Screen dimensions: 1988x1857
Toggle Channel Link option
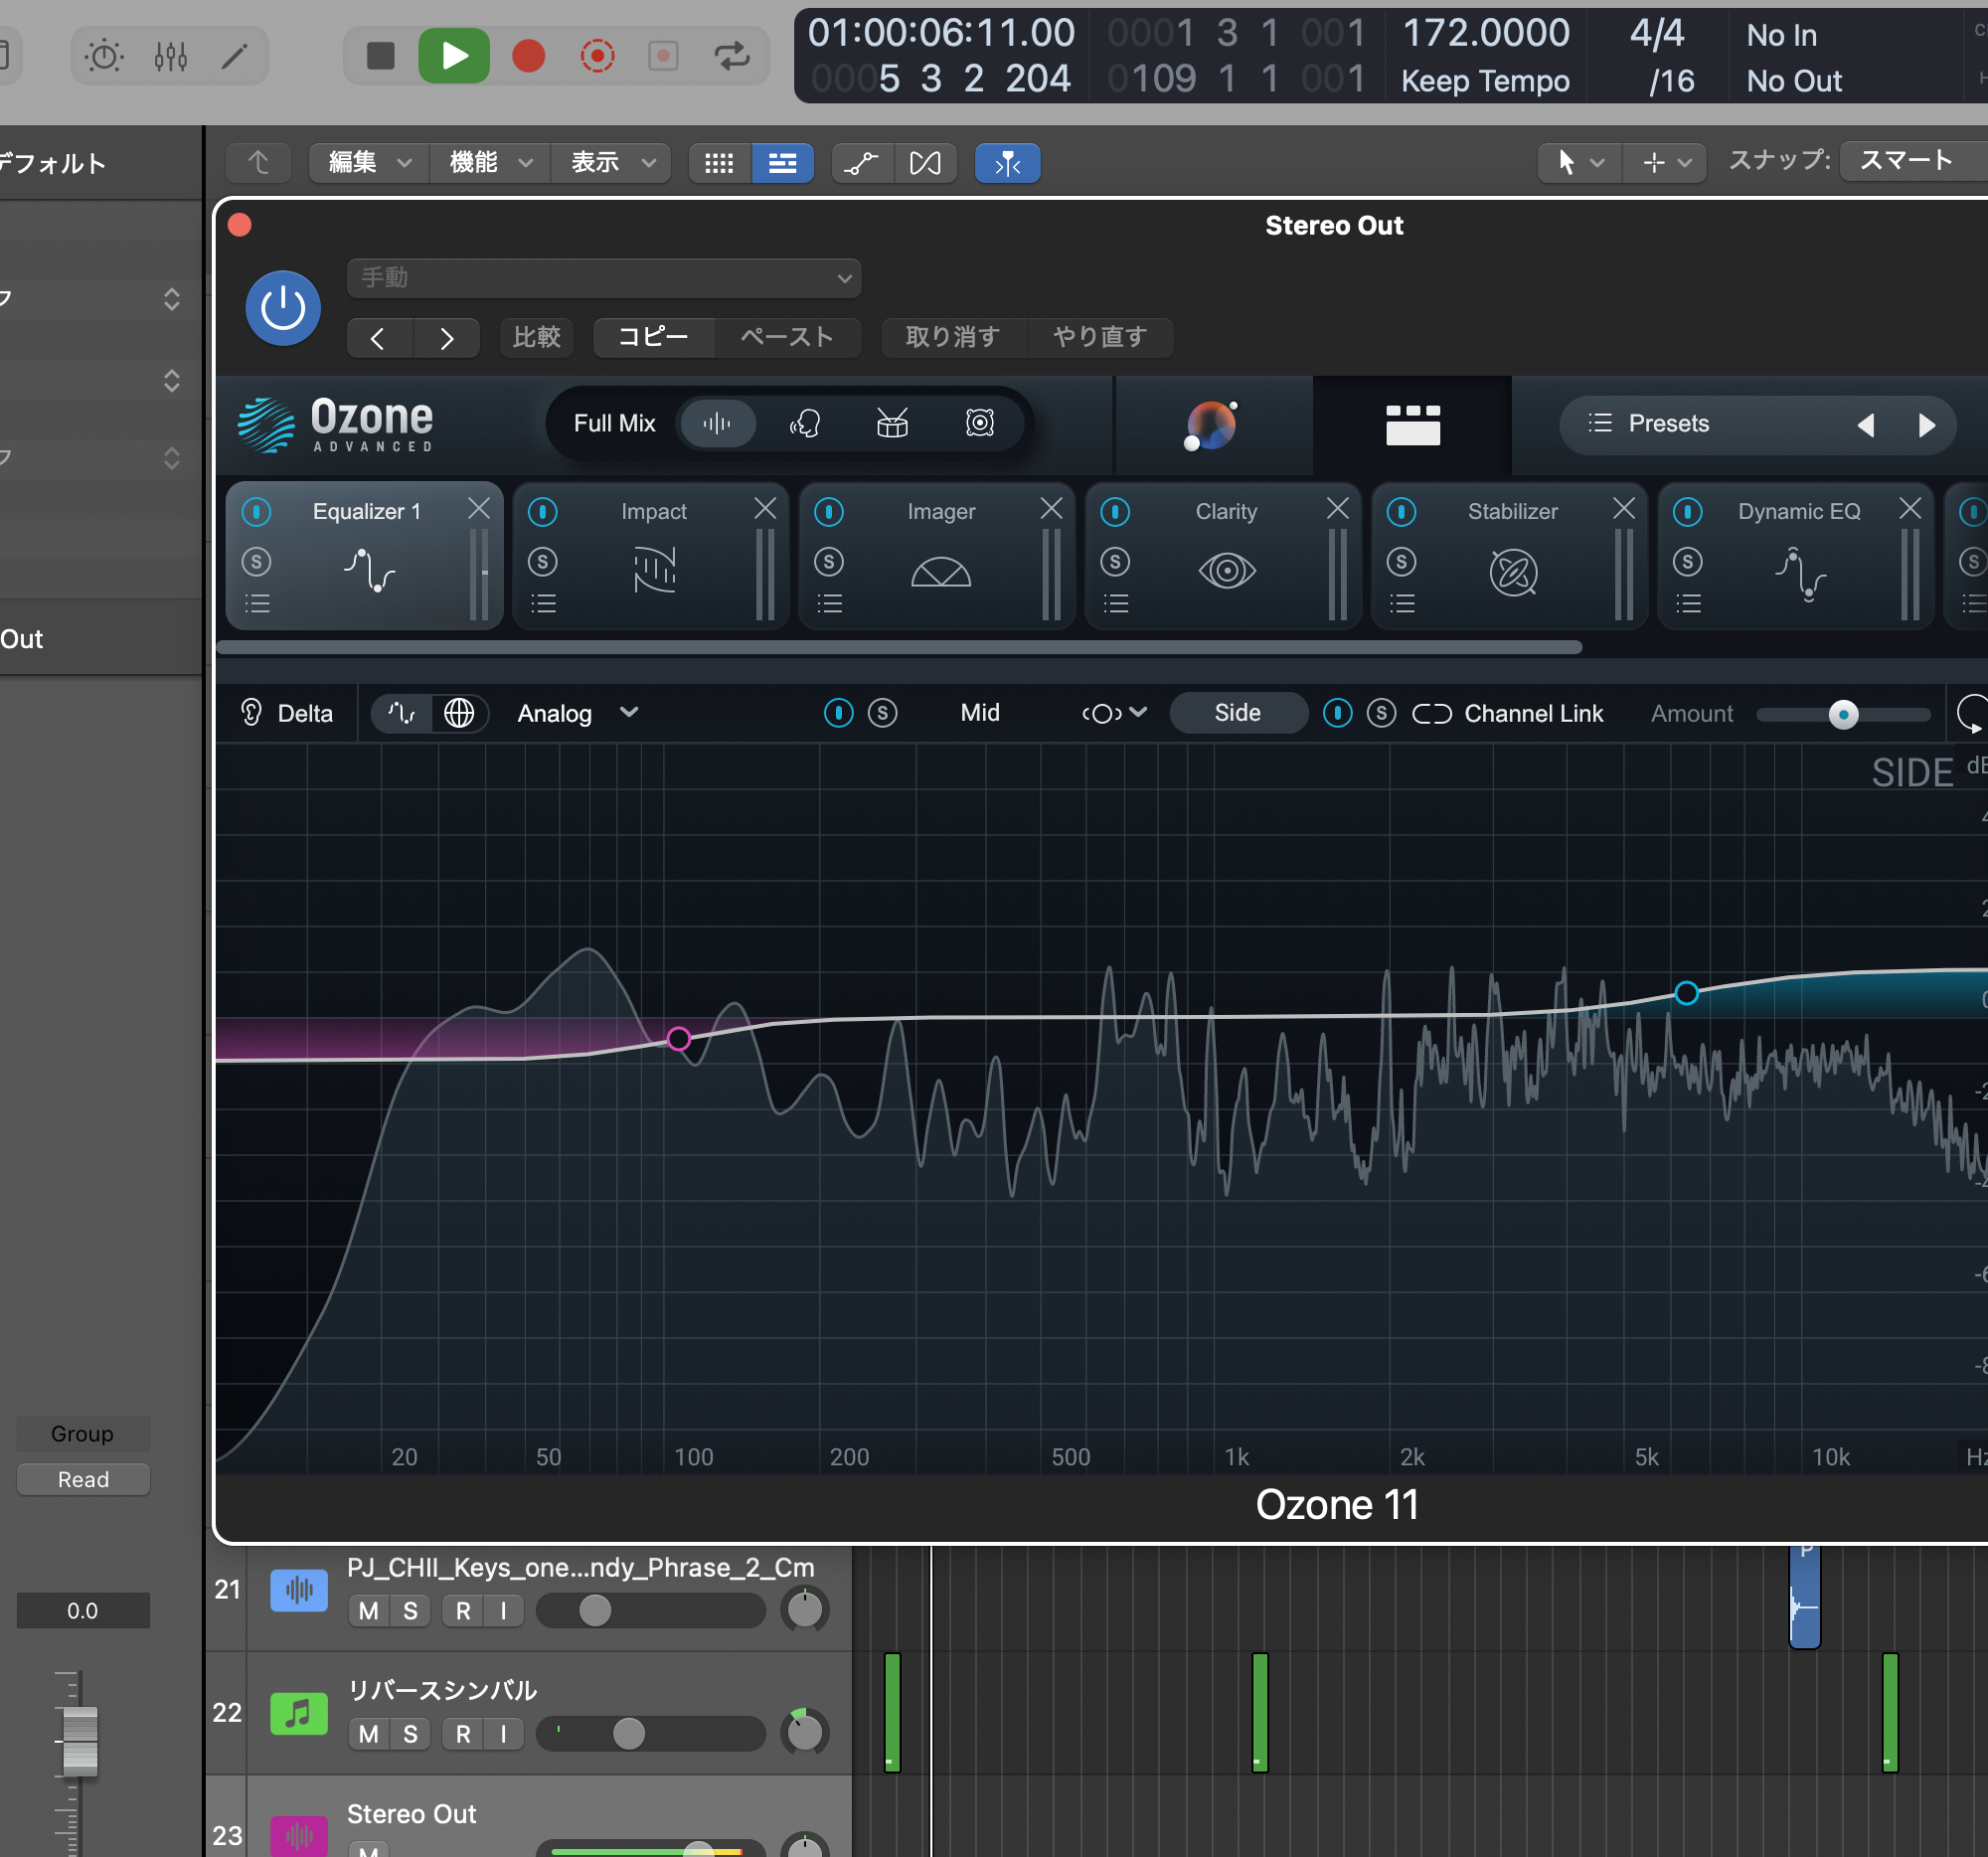click(x=1508, y=714)
